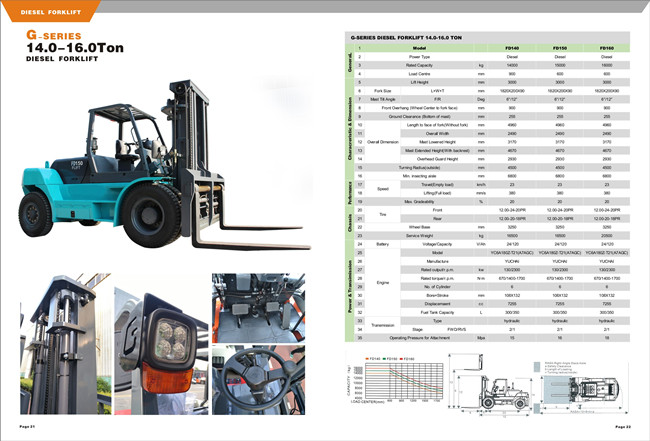Click the vertical 'Power & Transmission' section label
The image size is (650, 441).
click(349, 286)
